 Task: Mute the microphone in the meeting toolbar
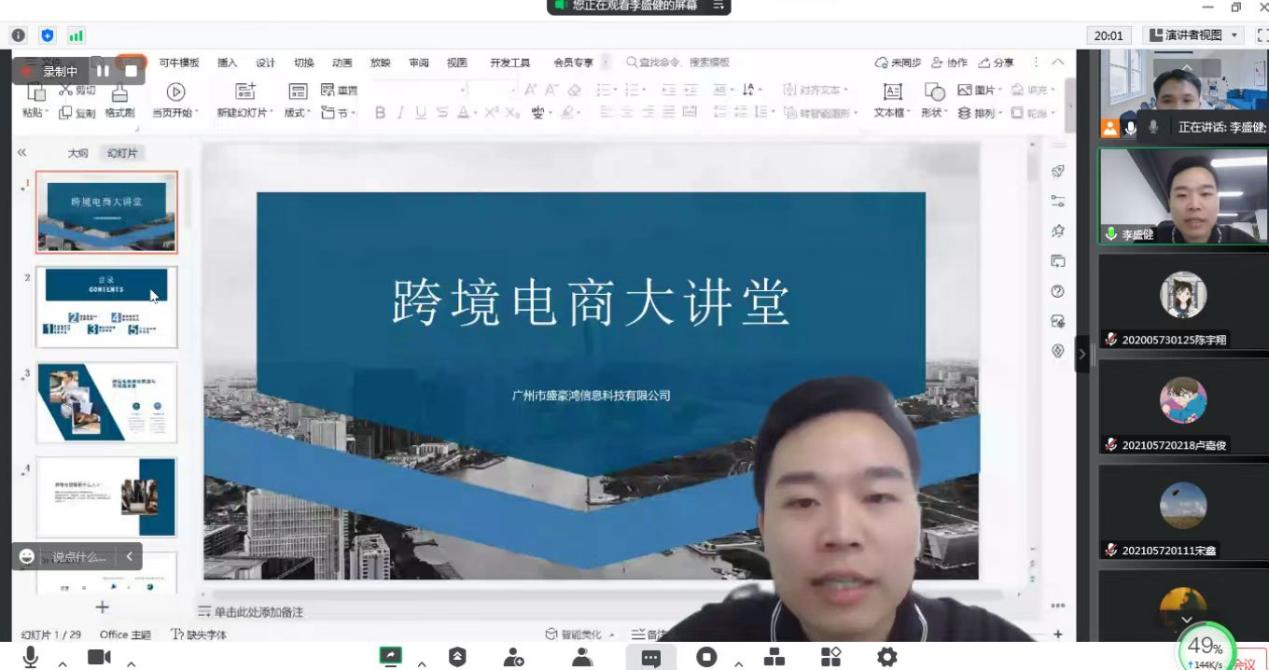(x=30, y=656)
